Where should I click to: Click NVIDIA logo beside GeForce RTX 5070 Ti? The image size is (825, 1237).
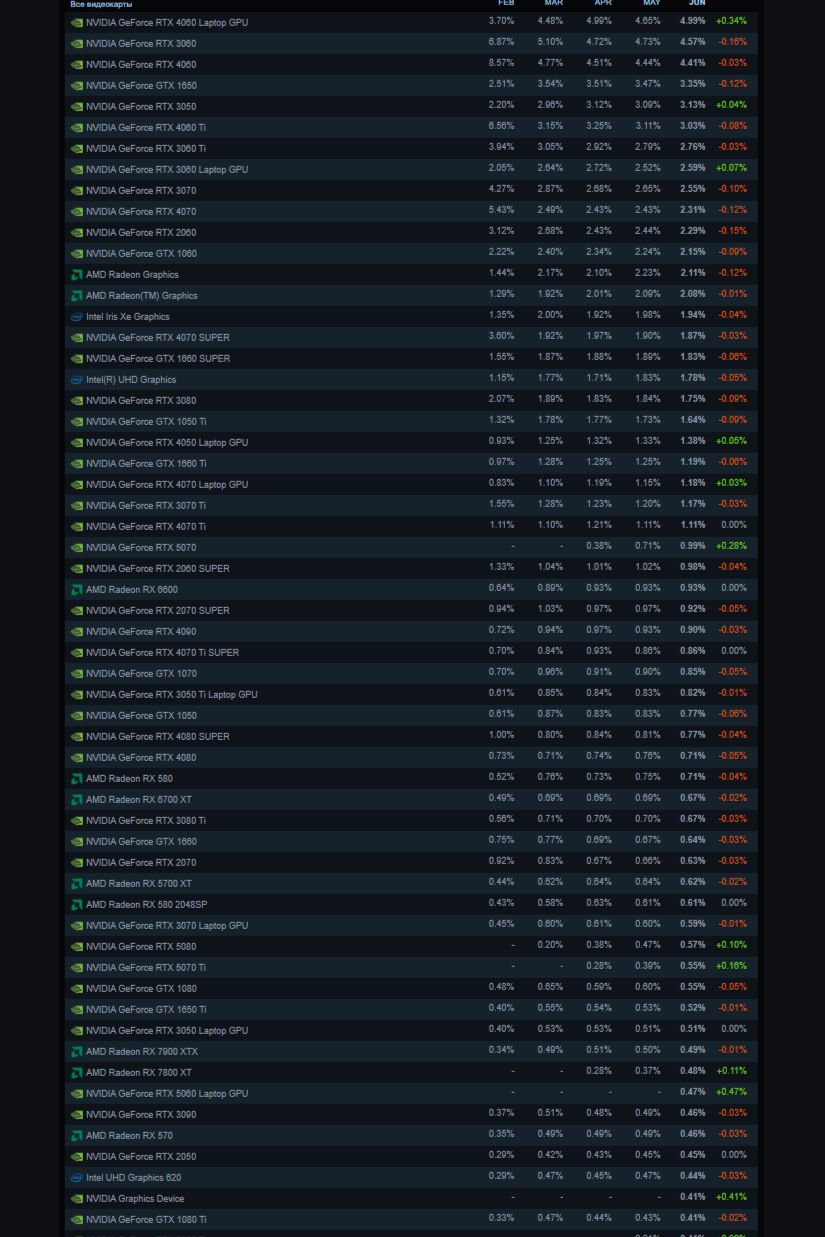[x=77, y=967]
